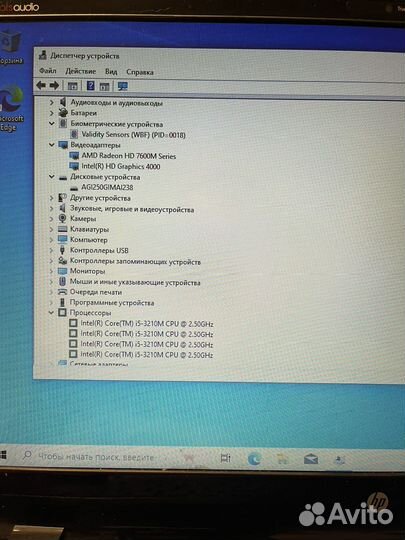
Task: Select the Компьютер category text
Action: 89,240
